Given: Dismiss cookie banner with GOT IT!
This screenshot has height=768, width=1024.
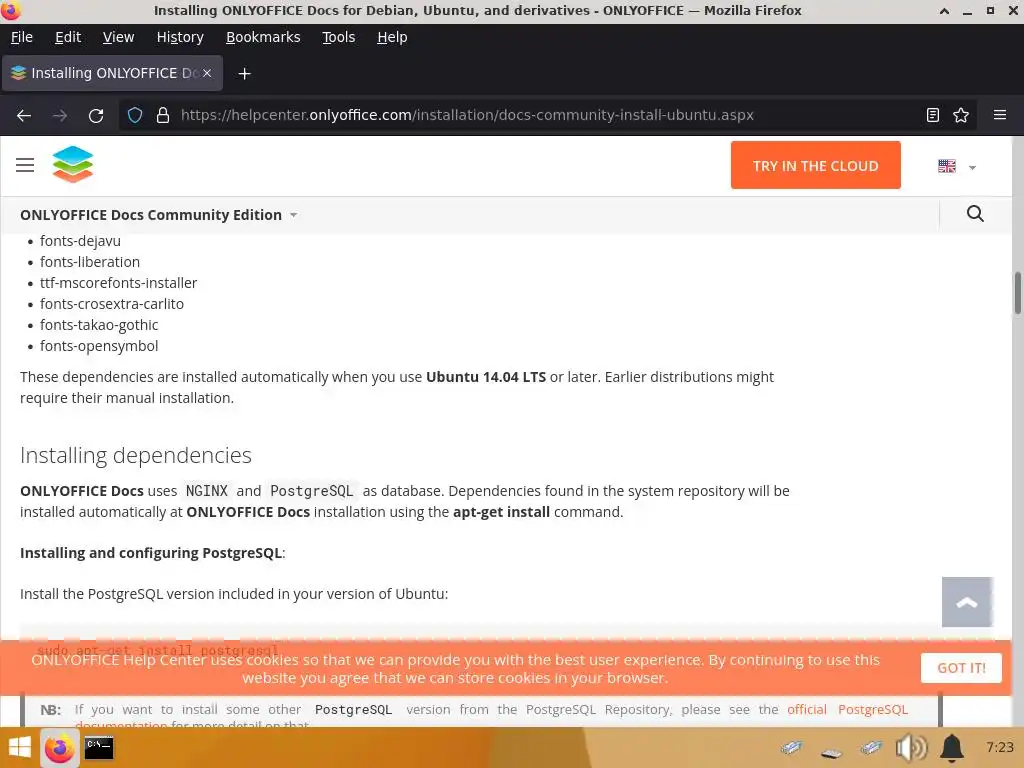Looking at the screenshot, I should coord(961,668).
